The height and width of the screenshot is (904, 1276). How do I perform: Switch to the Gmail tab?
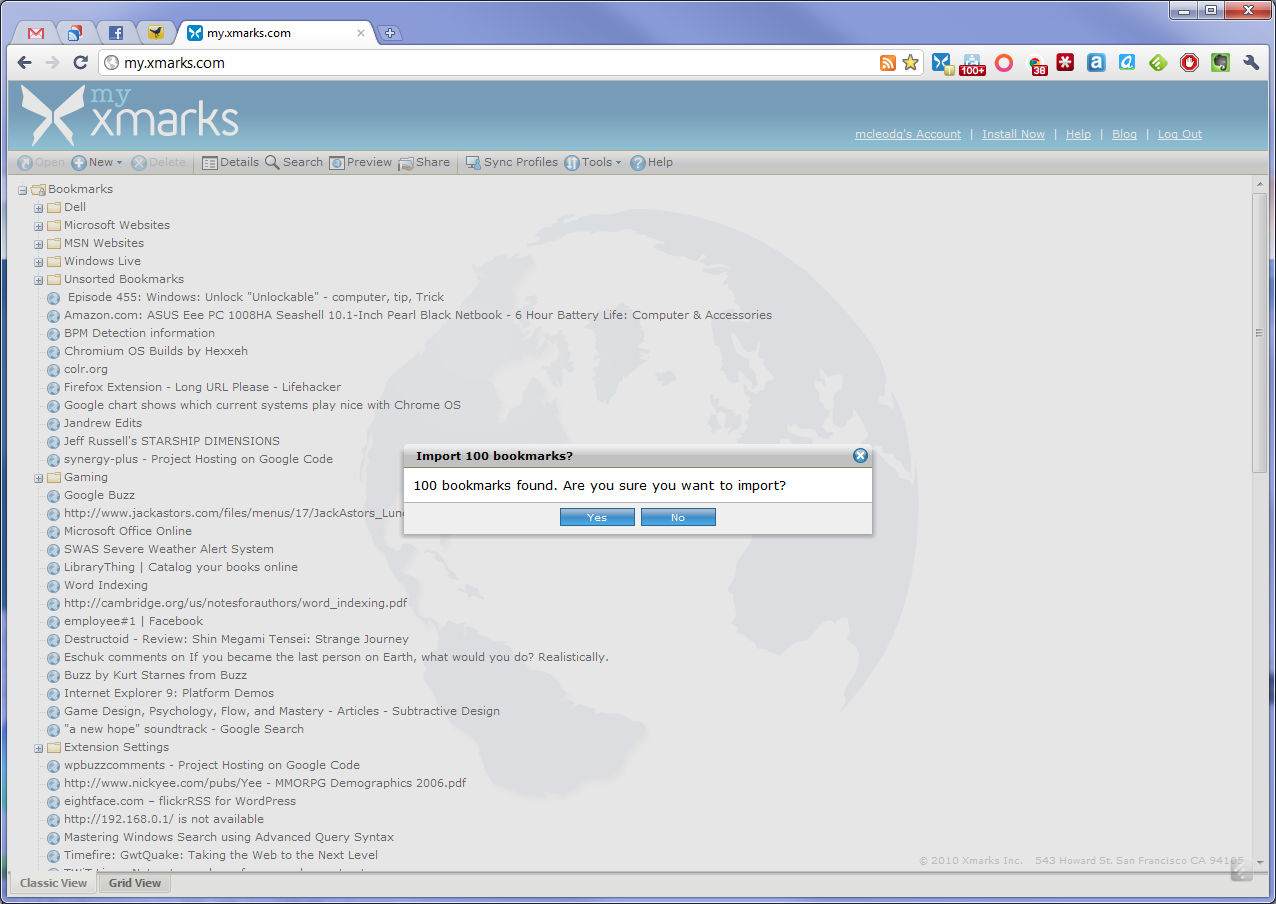click(36, 33)
